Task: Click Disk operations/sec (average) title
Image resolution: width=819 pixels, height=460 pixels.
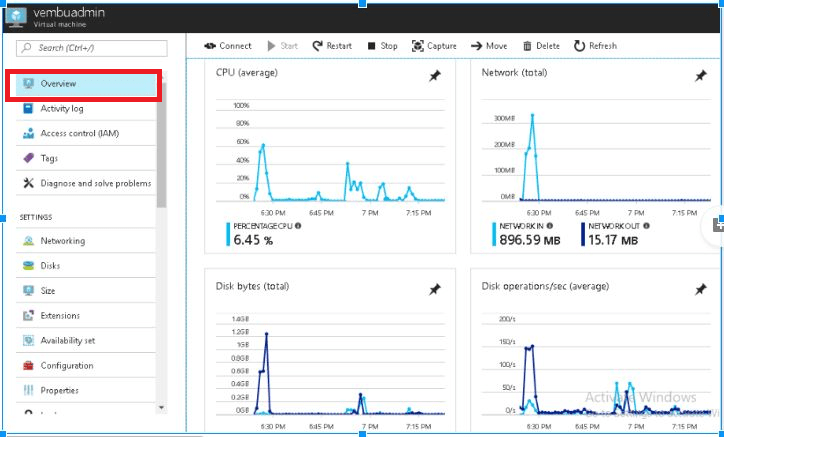Action: click(545, 286)
